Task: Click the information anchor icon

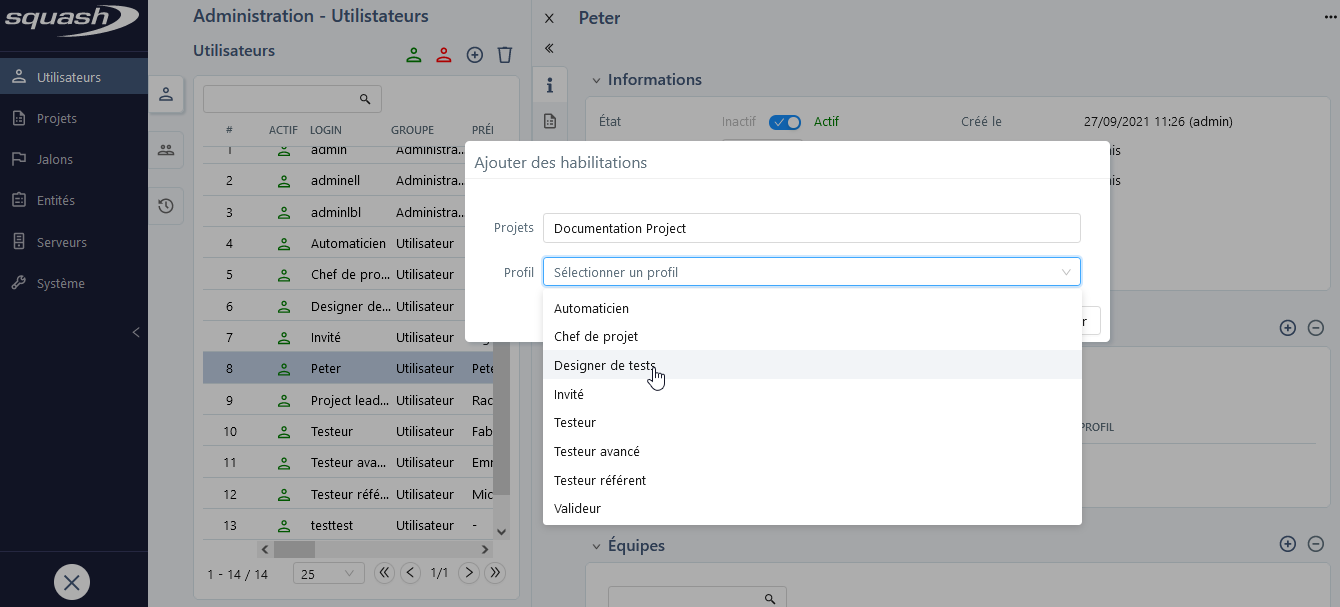Action: pyautogui.click(x=549, y=86)
